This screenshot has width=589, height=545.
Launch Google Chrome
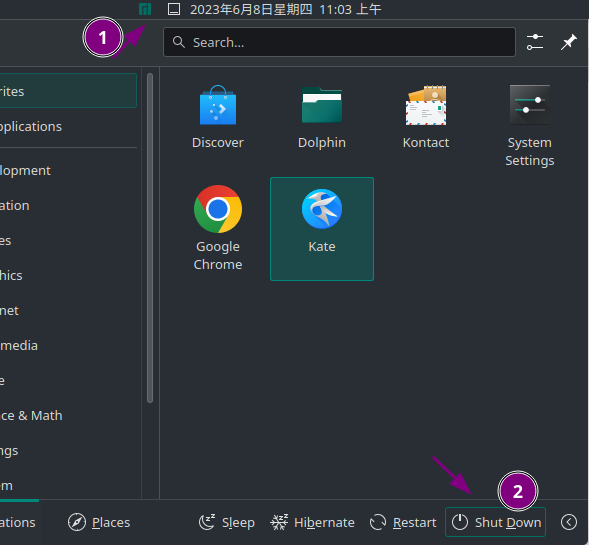click(x=218, y=228)
